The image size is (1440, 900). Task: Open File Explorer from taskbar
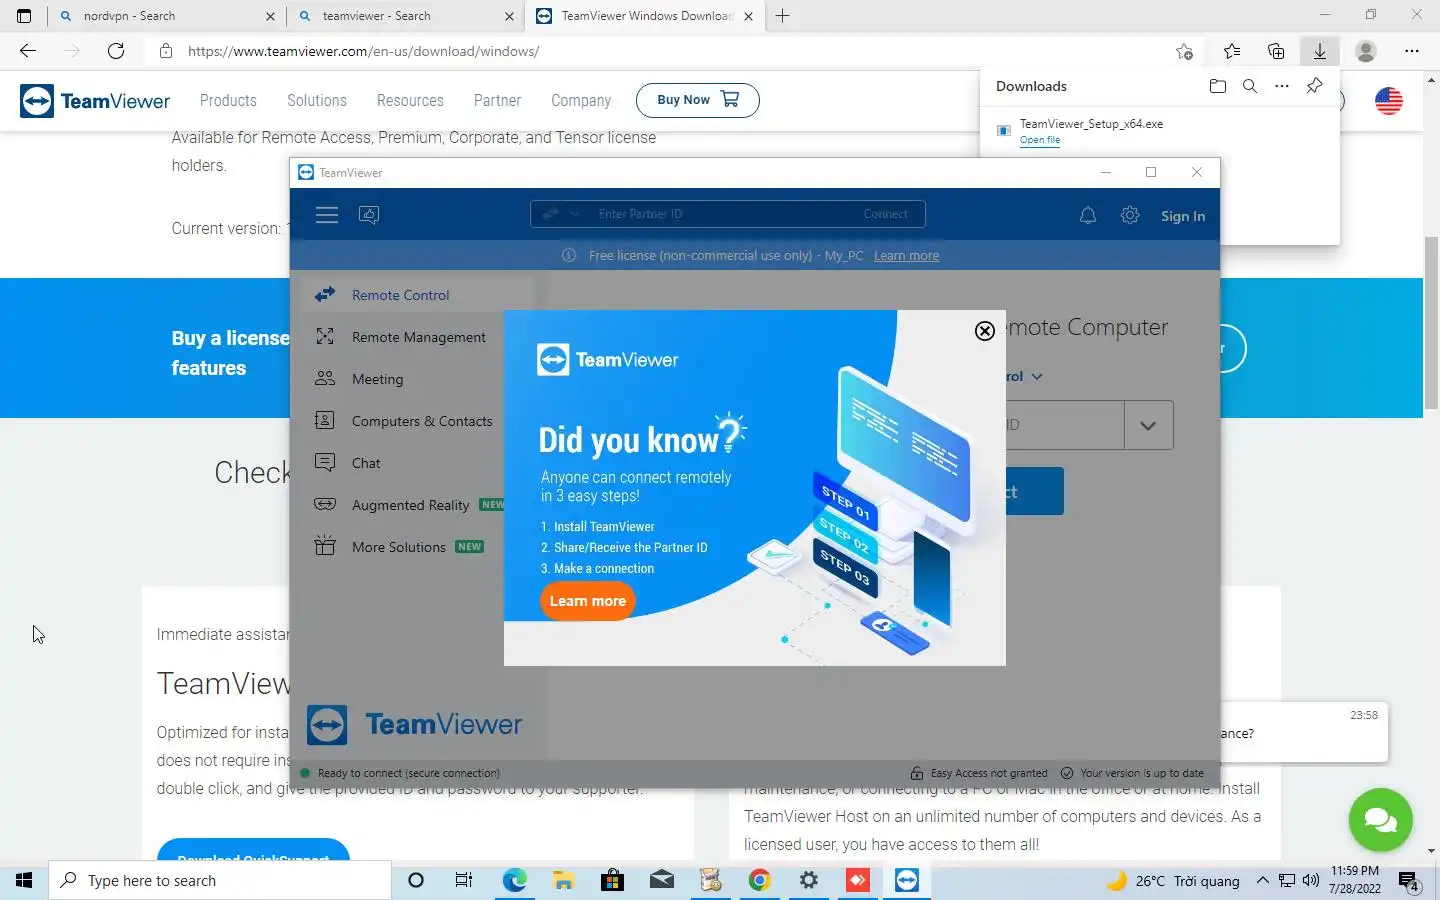563,880
